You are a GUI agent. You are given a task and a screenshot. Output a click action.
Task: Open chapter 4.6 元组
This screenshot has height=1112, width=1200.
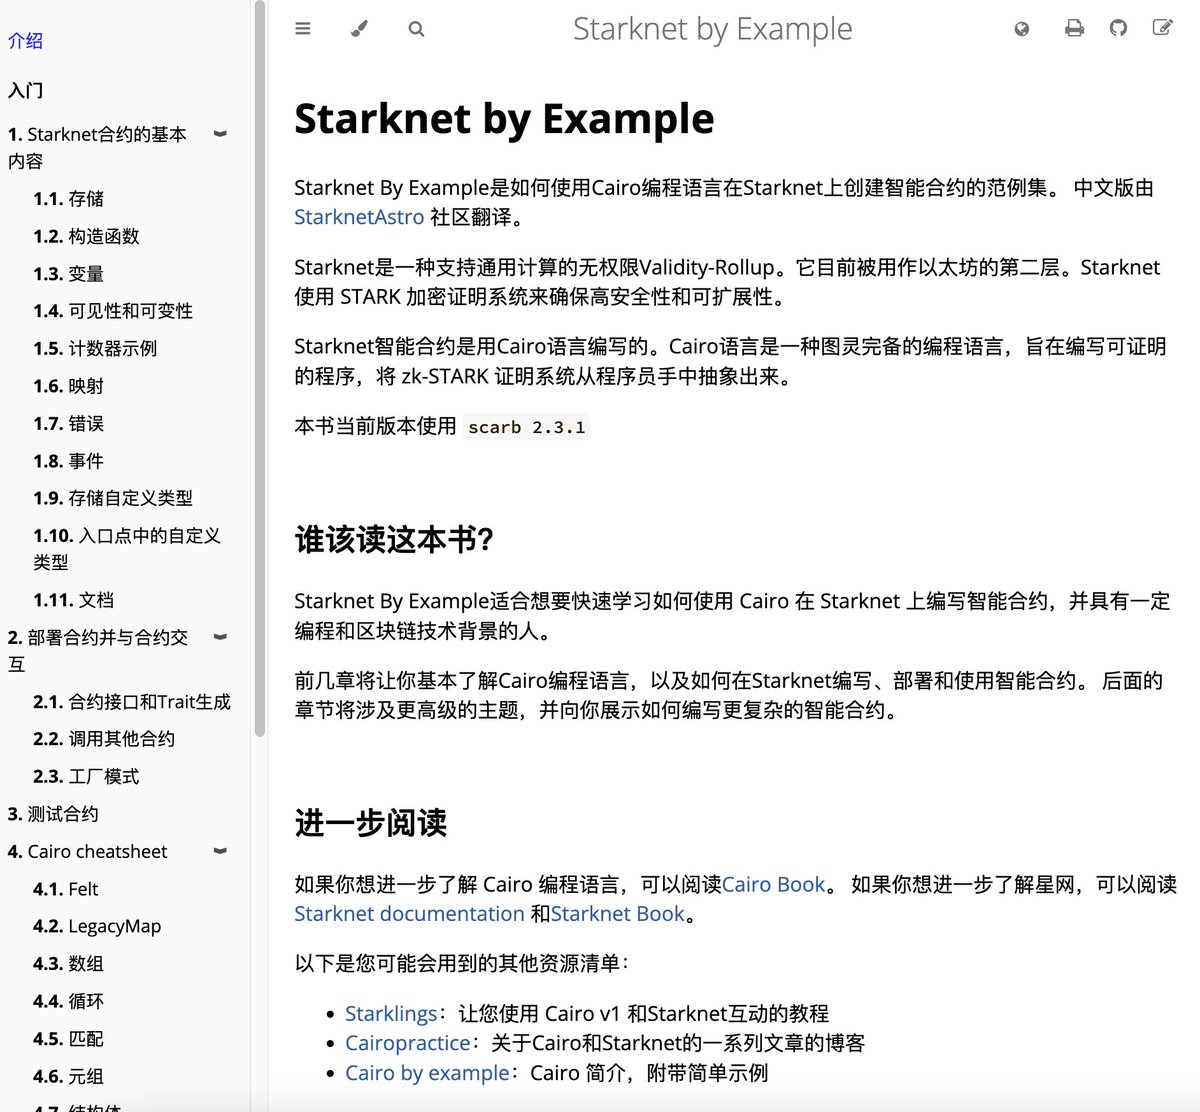click(68, 1076)
